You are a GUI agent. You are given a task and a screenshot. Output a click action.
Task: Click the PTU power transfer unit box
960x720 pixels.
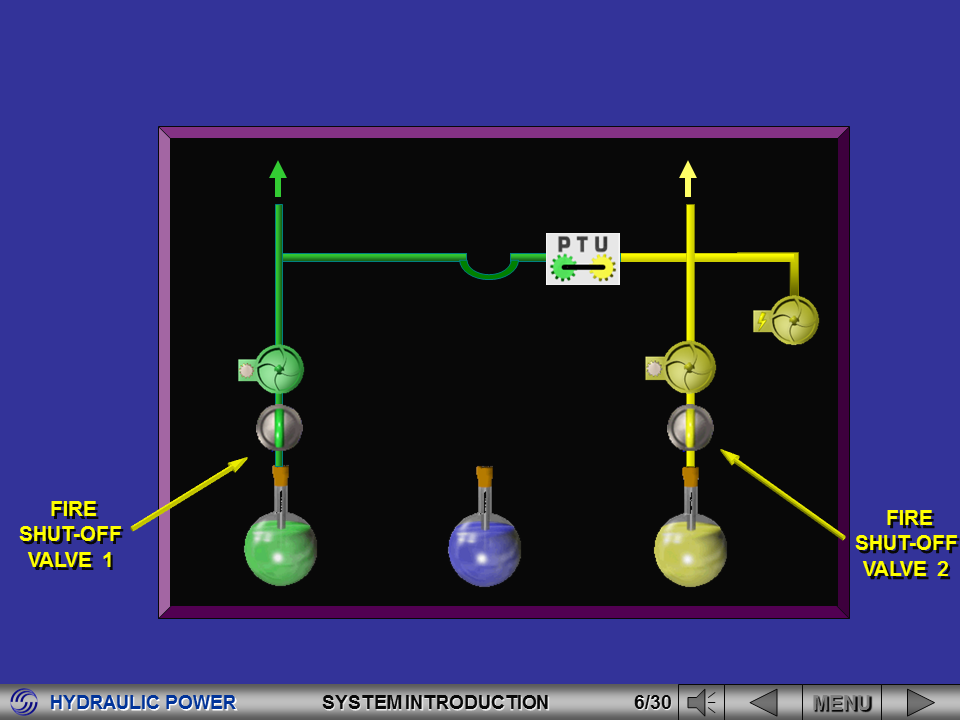[x=583, y=258]
